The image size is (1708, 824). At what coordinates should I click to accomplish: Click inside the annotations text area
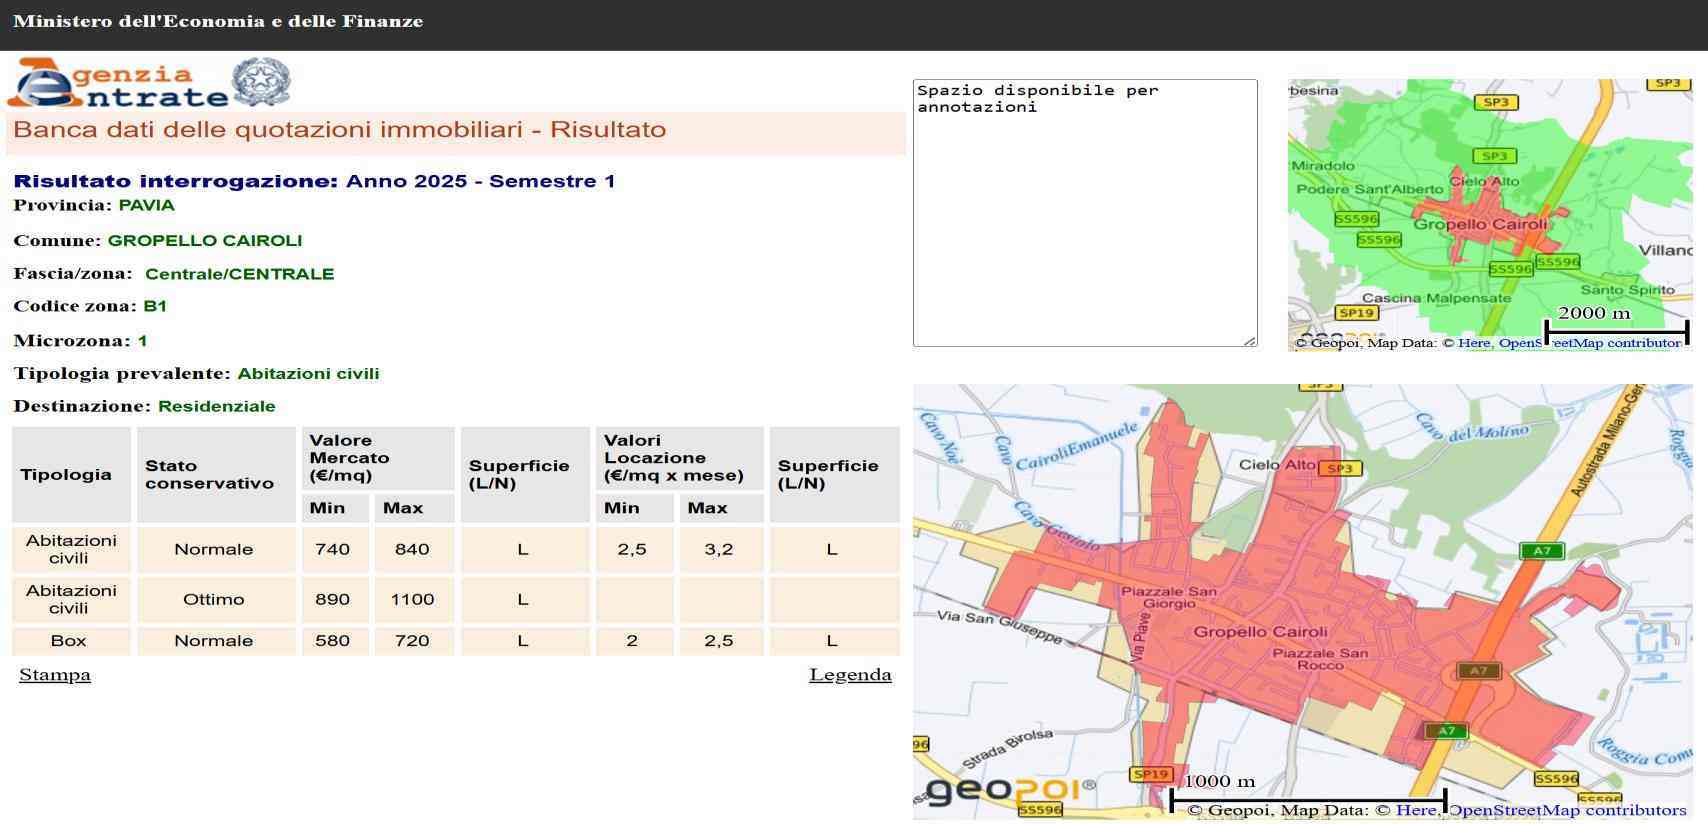coord(1085,213)
